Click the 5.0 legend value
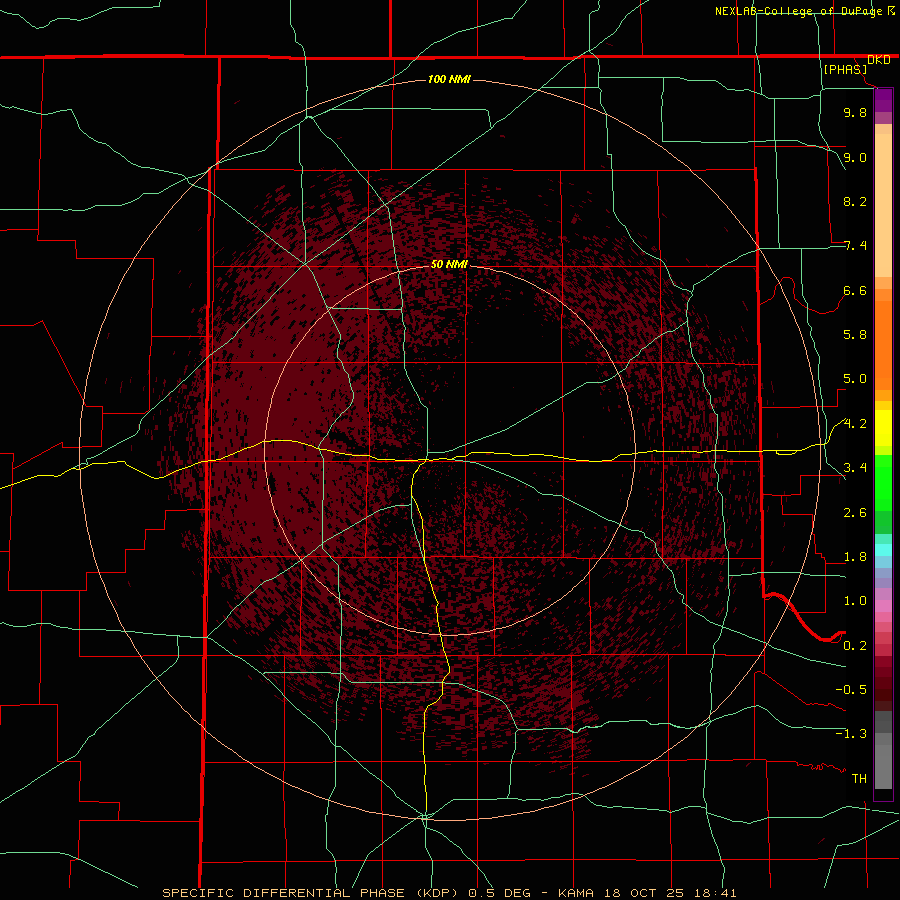Image resolution: width=900 pixels, height=900 pixels. (x=855, y=379)
